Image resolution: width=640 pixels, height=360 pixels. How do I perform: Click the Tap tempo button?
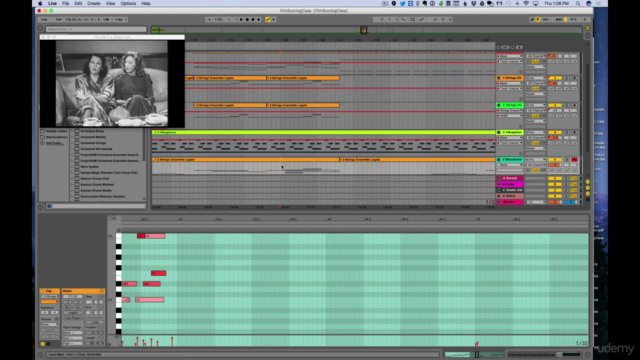point(58,20)
